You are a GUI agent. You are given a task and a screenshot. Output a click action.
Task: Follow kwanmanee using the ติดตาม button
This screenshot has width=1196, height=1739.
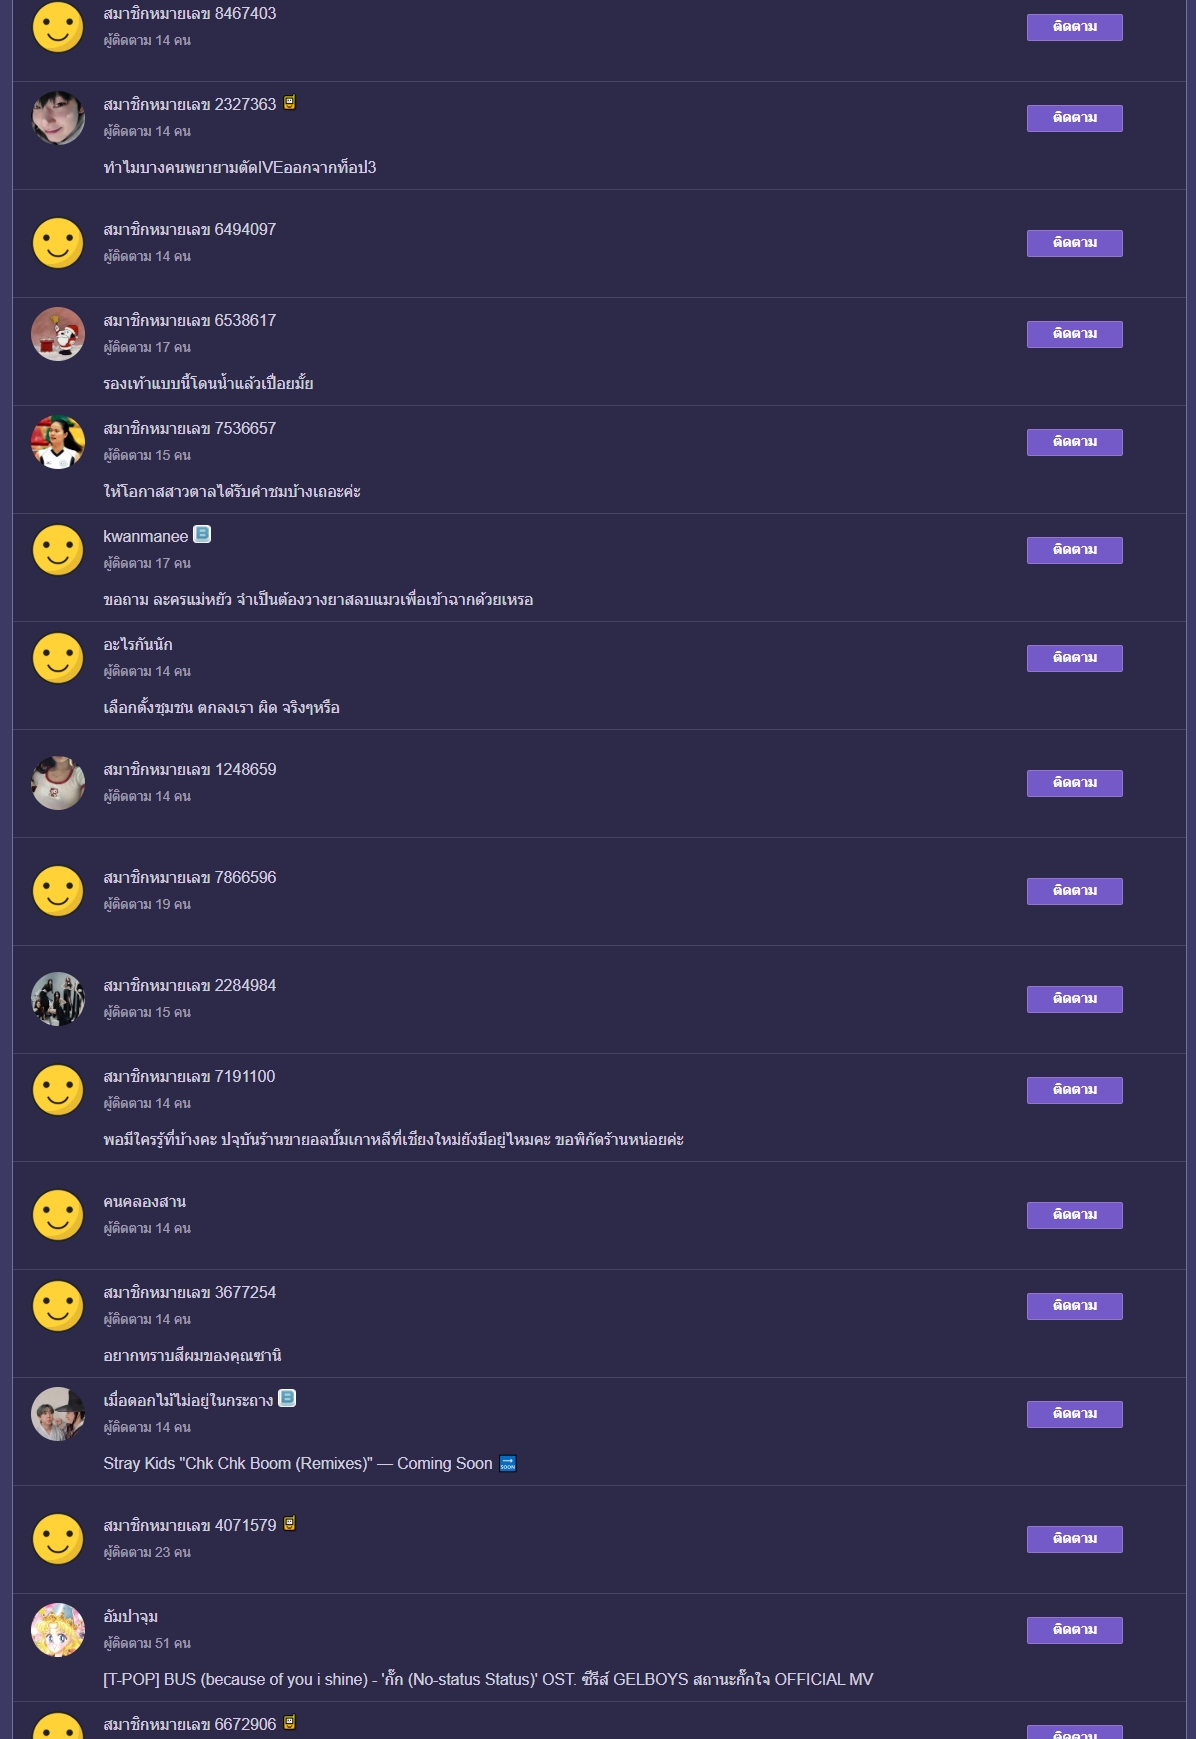1074,550
